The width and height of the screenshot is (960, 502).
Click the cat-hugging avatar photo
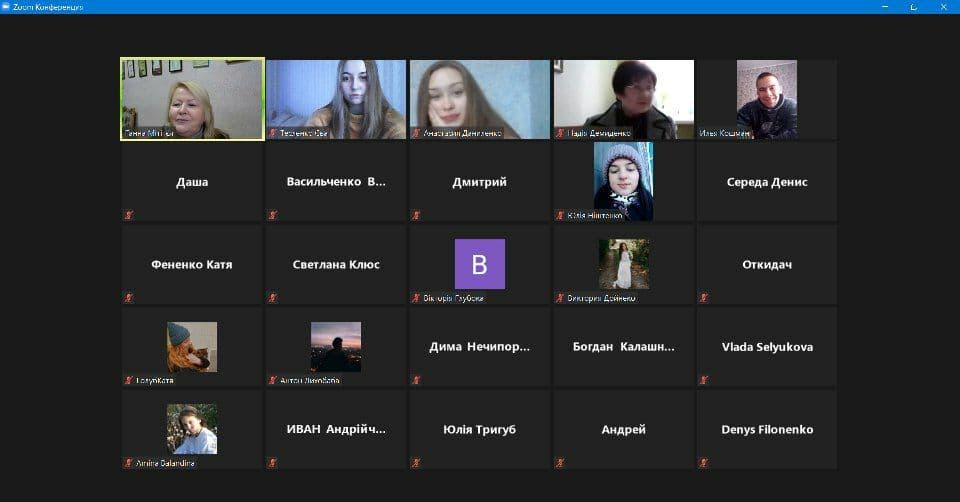click(x=192, y=347)
